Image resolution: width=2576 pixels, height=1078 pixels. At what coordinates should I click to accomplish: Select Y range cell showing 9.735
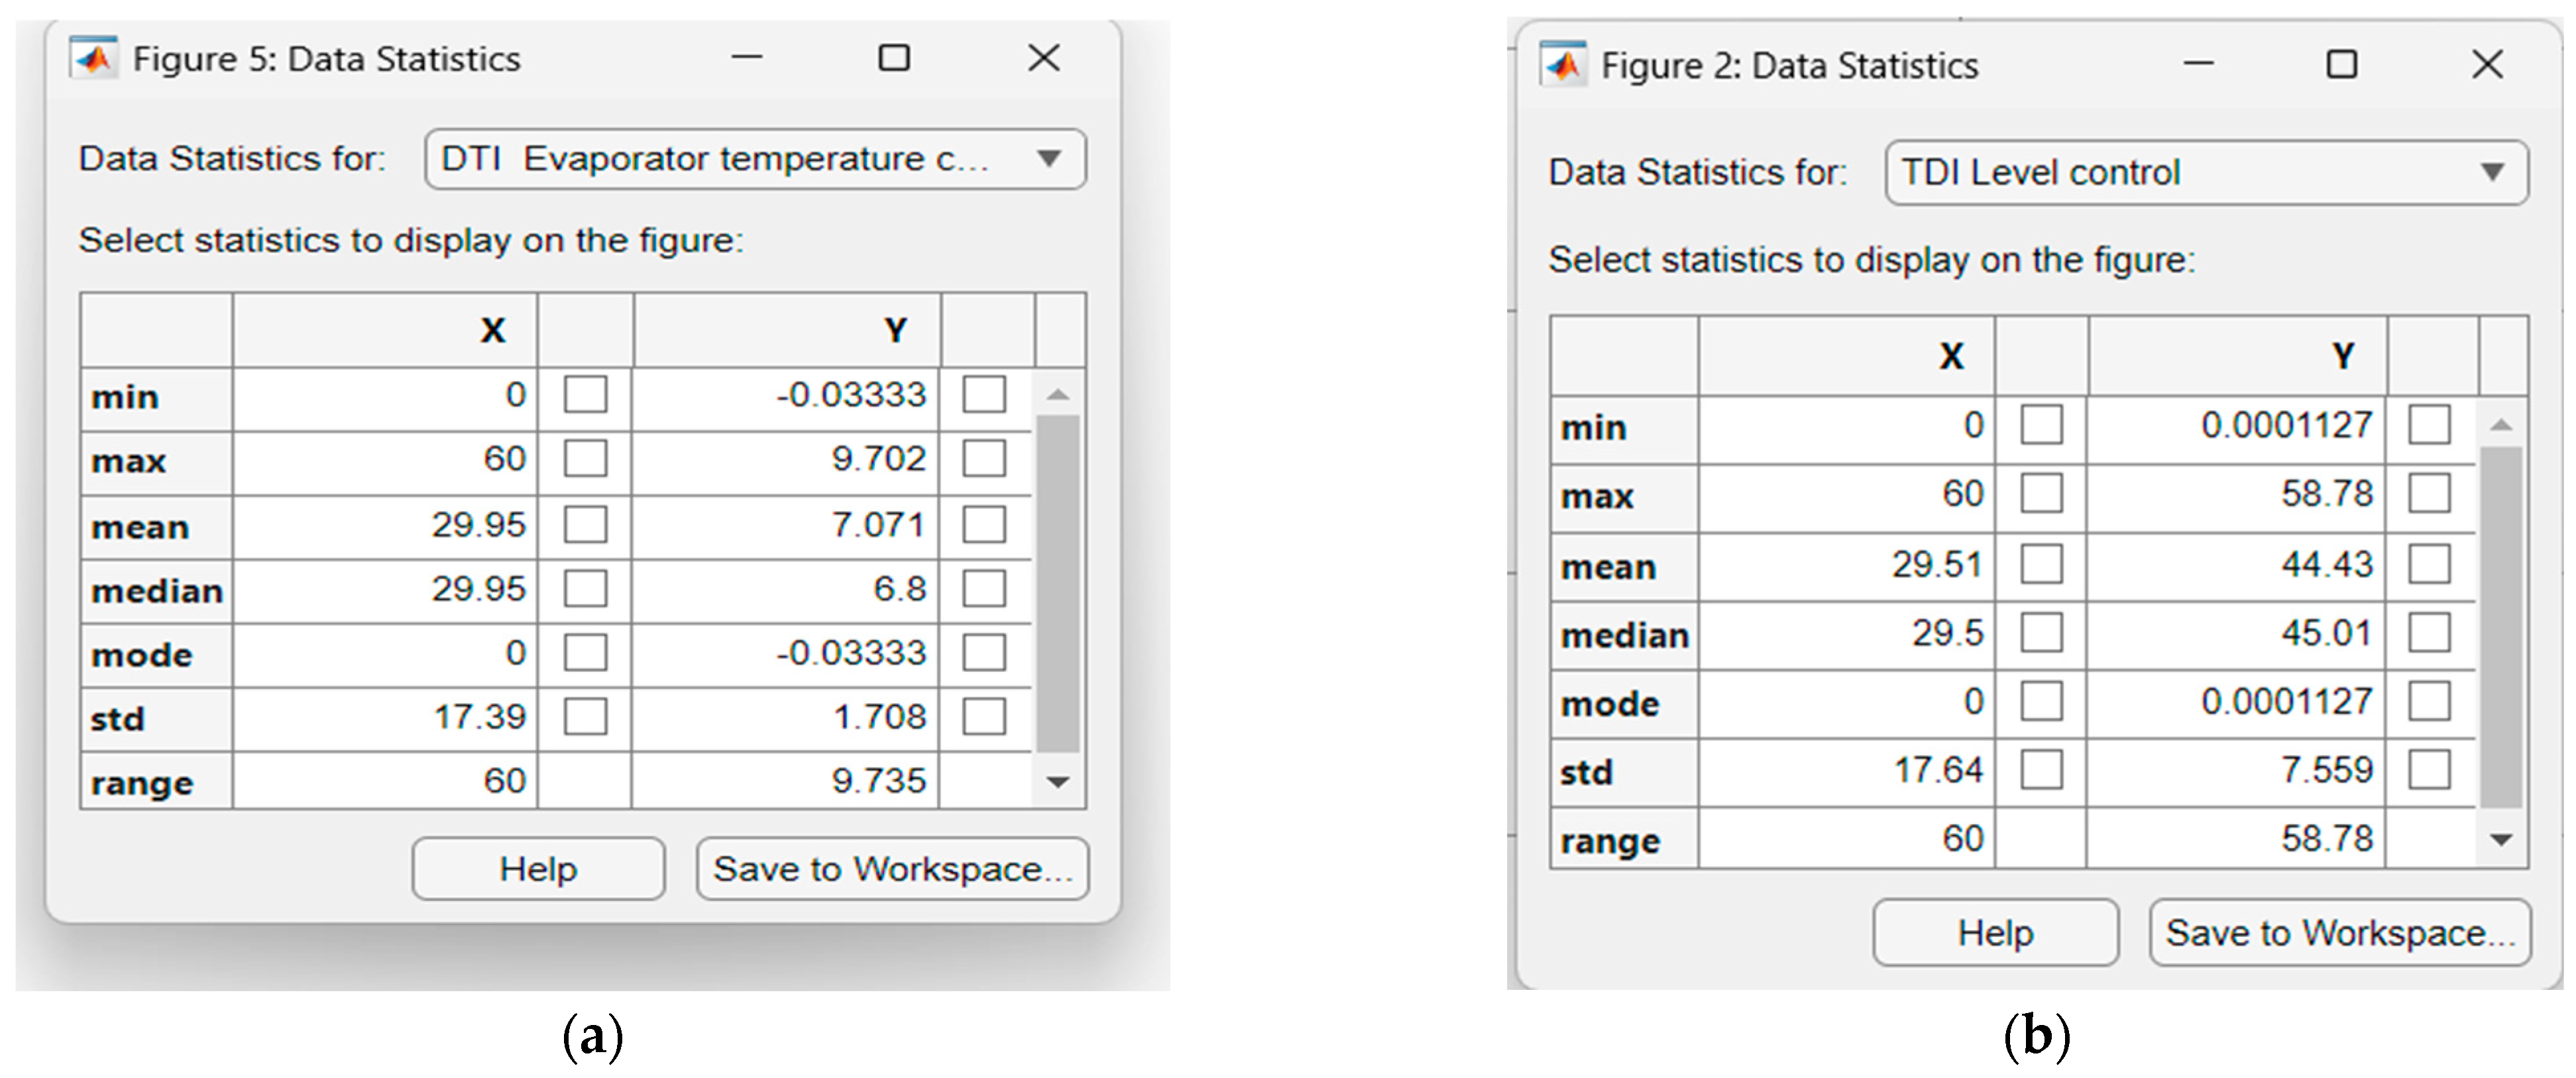pos(786,781)
